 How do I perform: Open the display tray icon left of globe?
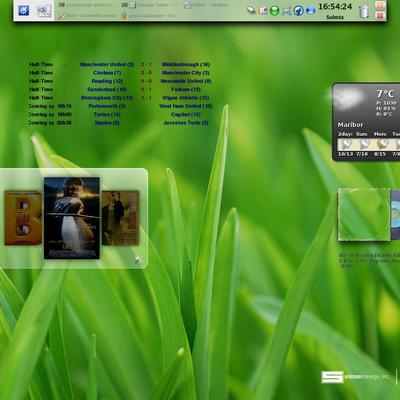coord(287,11)
